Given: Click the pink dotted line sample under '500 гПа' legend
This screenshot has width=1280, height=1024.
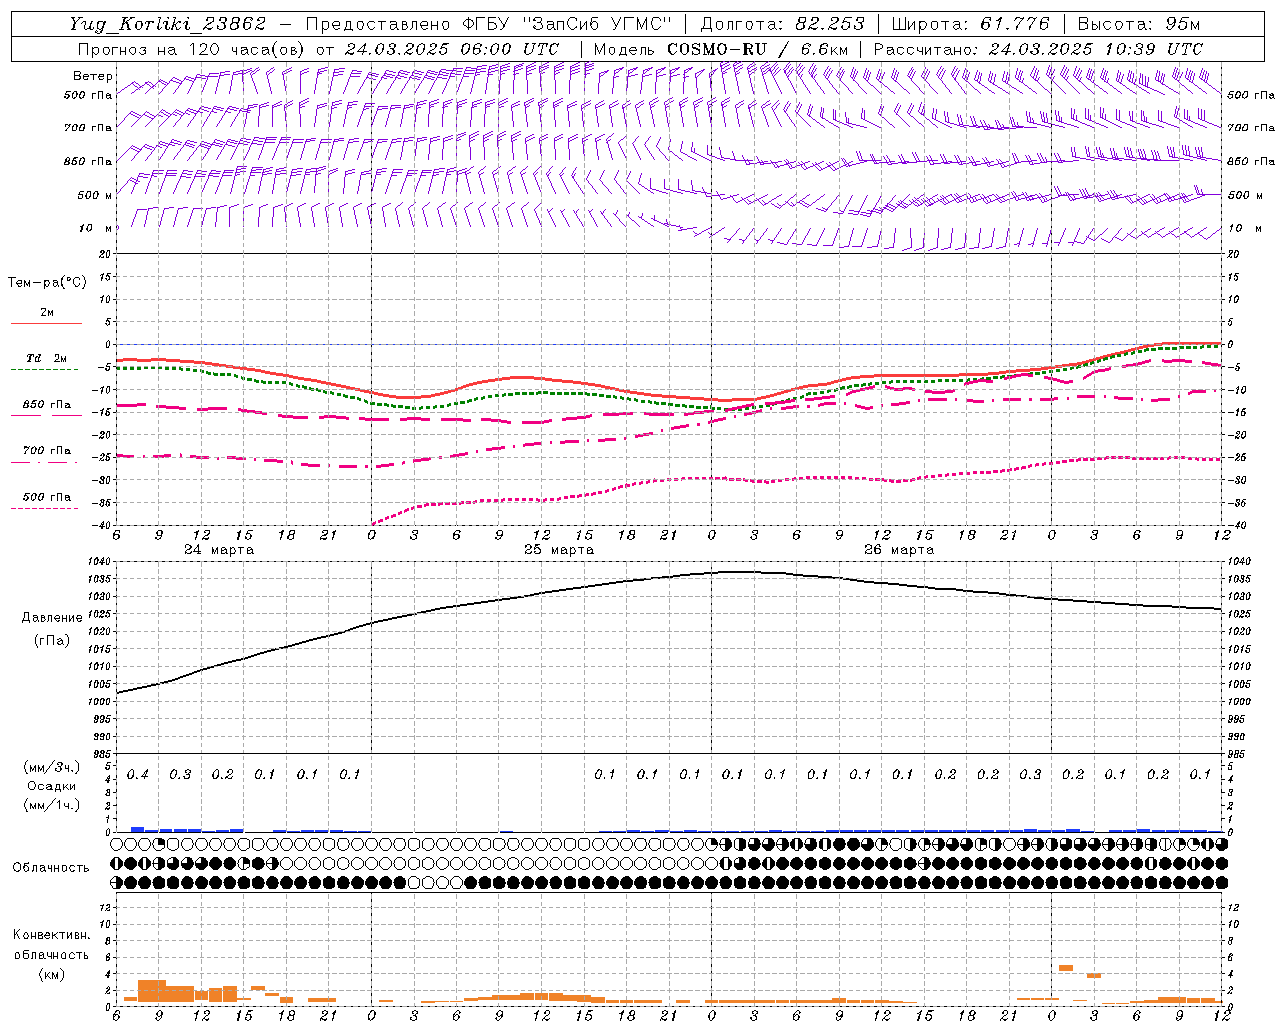Looking at the screenshot, I should tap(45, 509).
